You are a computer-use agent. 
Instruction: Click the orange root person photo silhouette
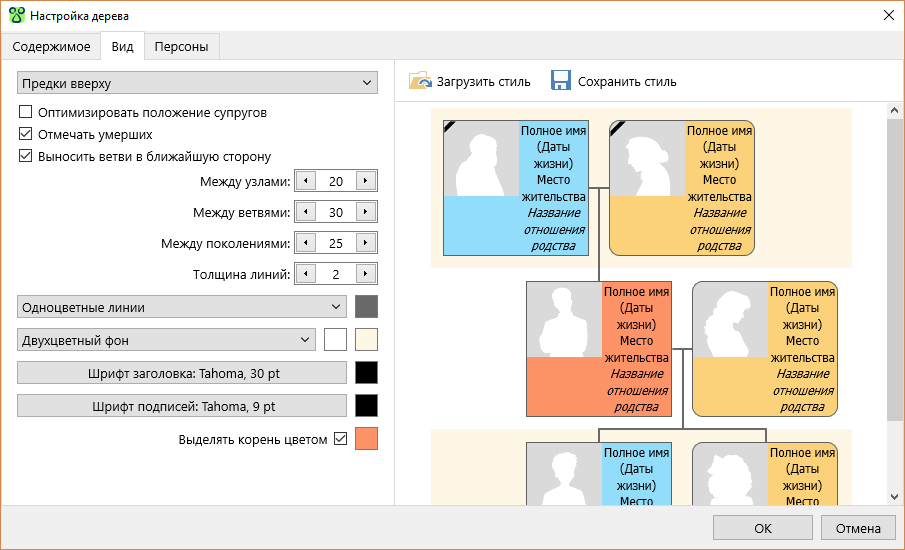pos(564,320)
